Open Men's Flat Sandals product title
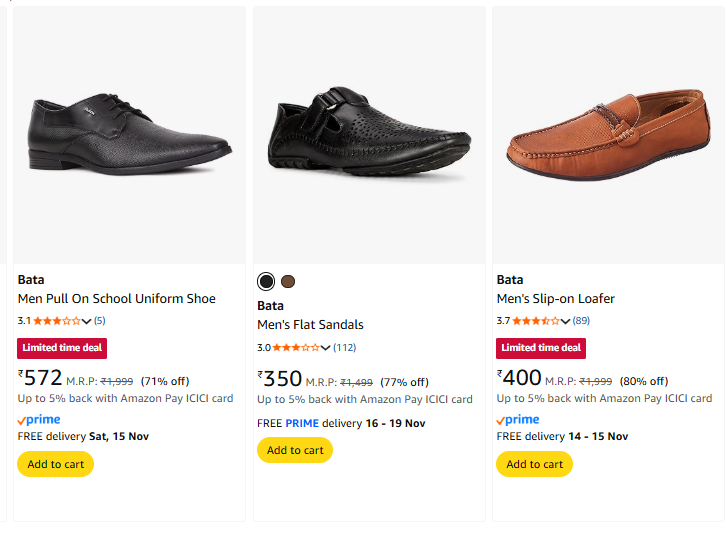This screenshot has height=549, width=727. click(310, 325)
